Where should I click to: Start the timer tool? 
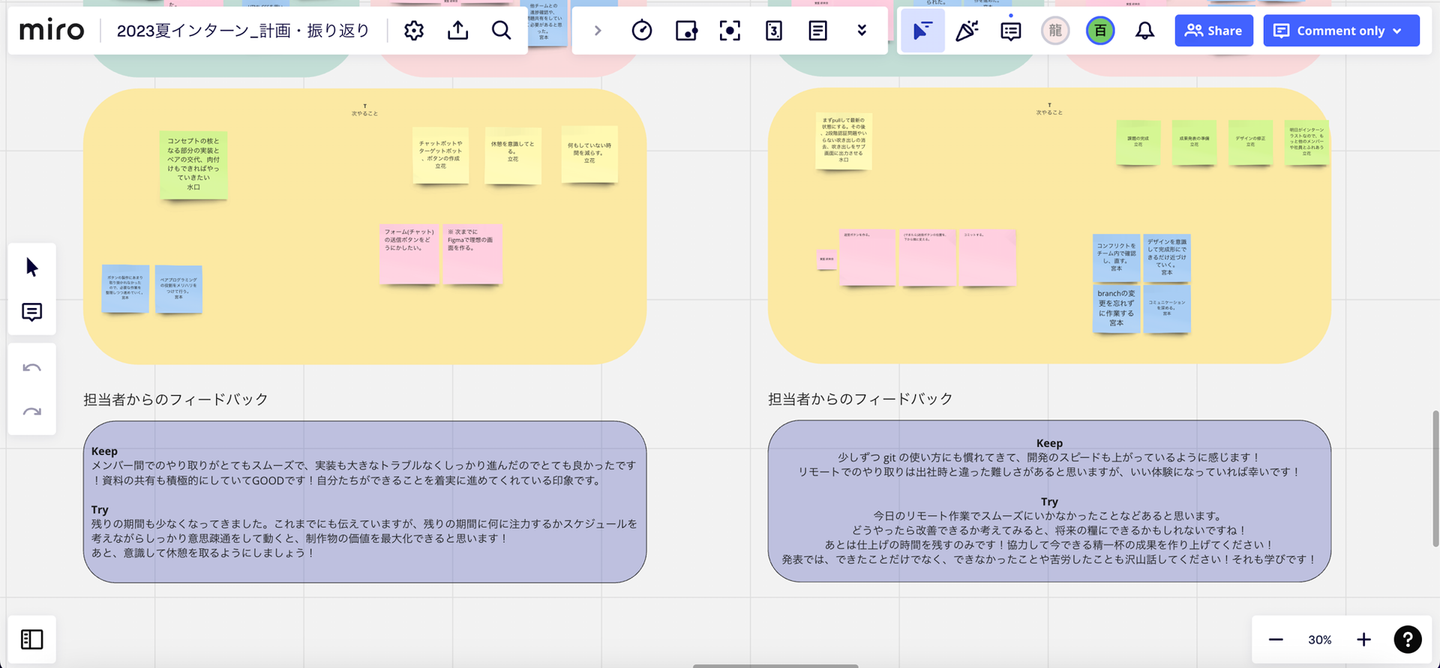[642, 31]
